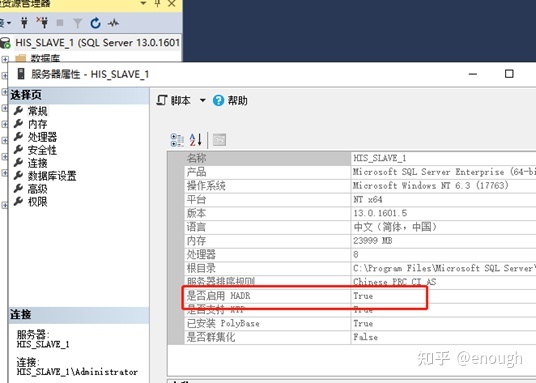Click the filter funnel icon in Object Explorer
Screen dimensions: 536x383
click(78, 23)
